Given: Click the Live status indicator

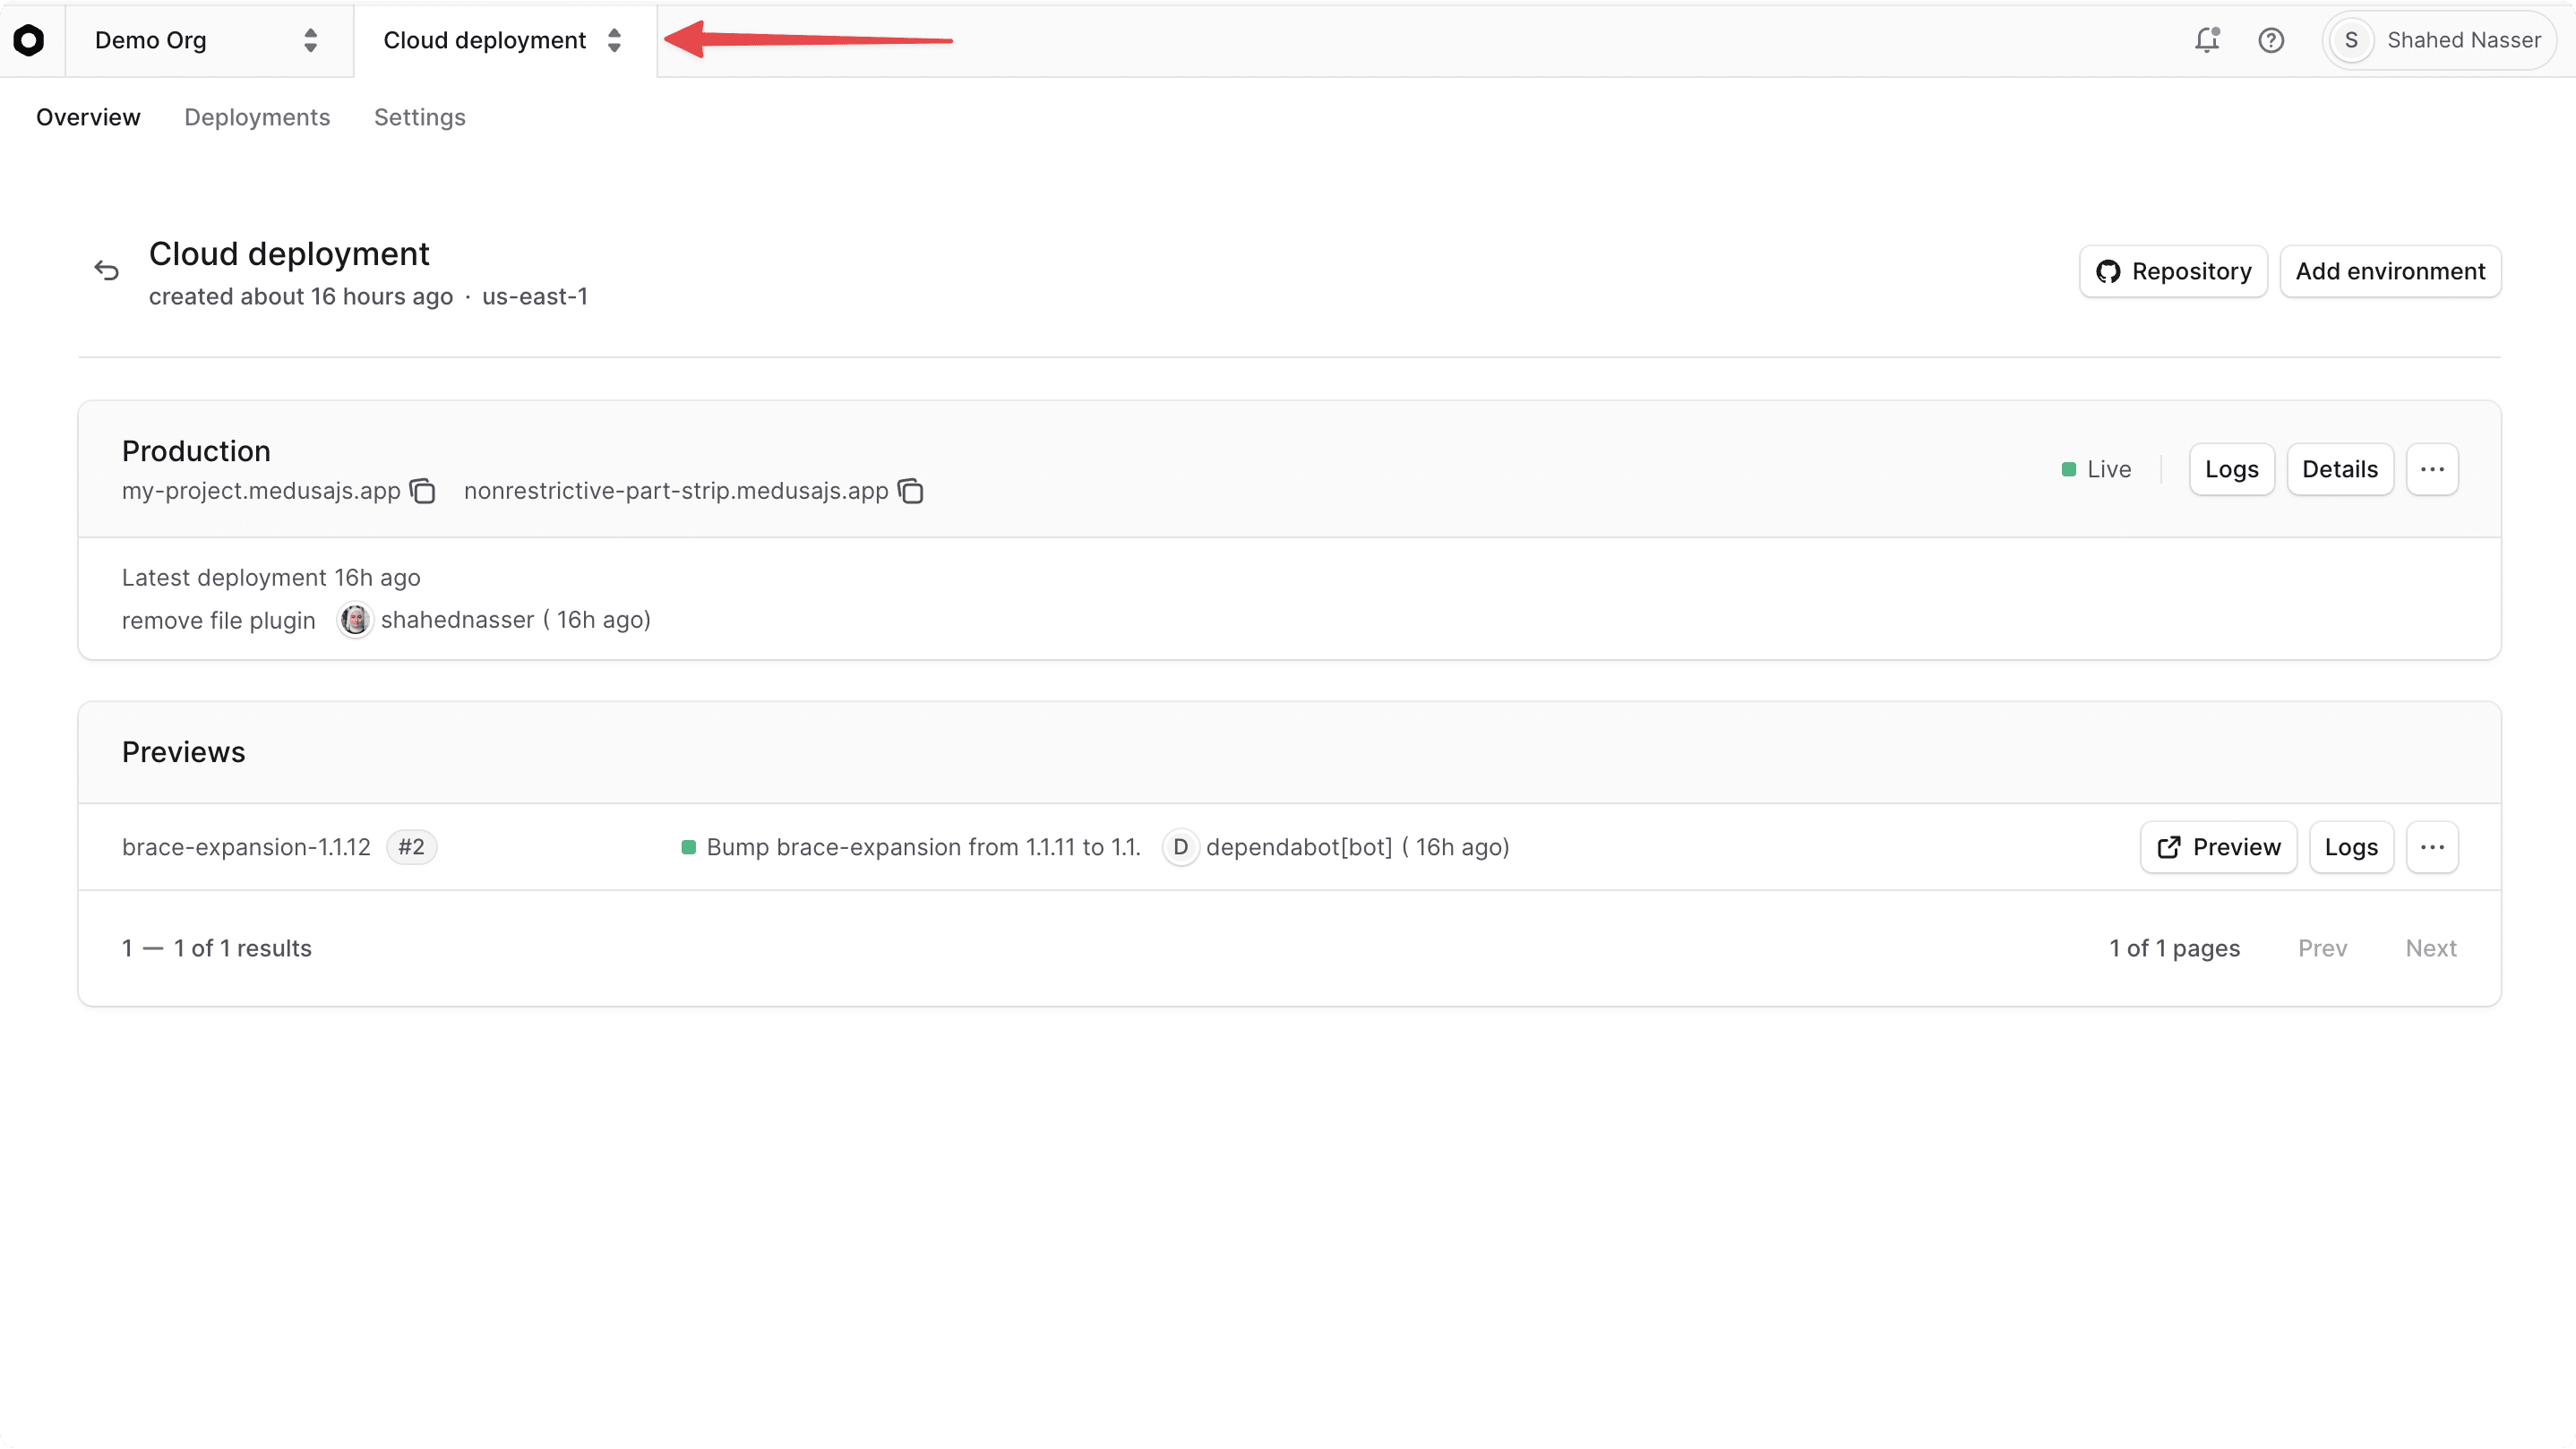Looking at the screenshot, I should tap(2096, 469).
